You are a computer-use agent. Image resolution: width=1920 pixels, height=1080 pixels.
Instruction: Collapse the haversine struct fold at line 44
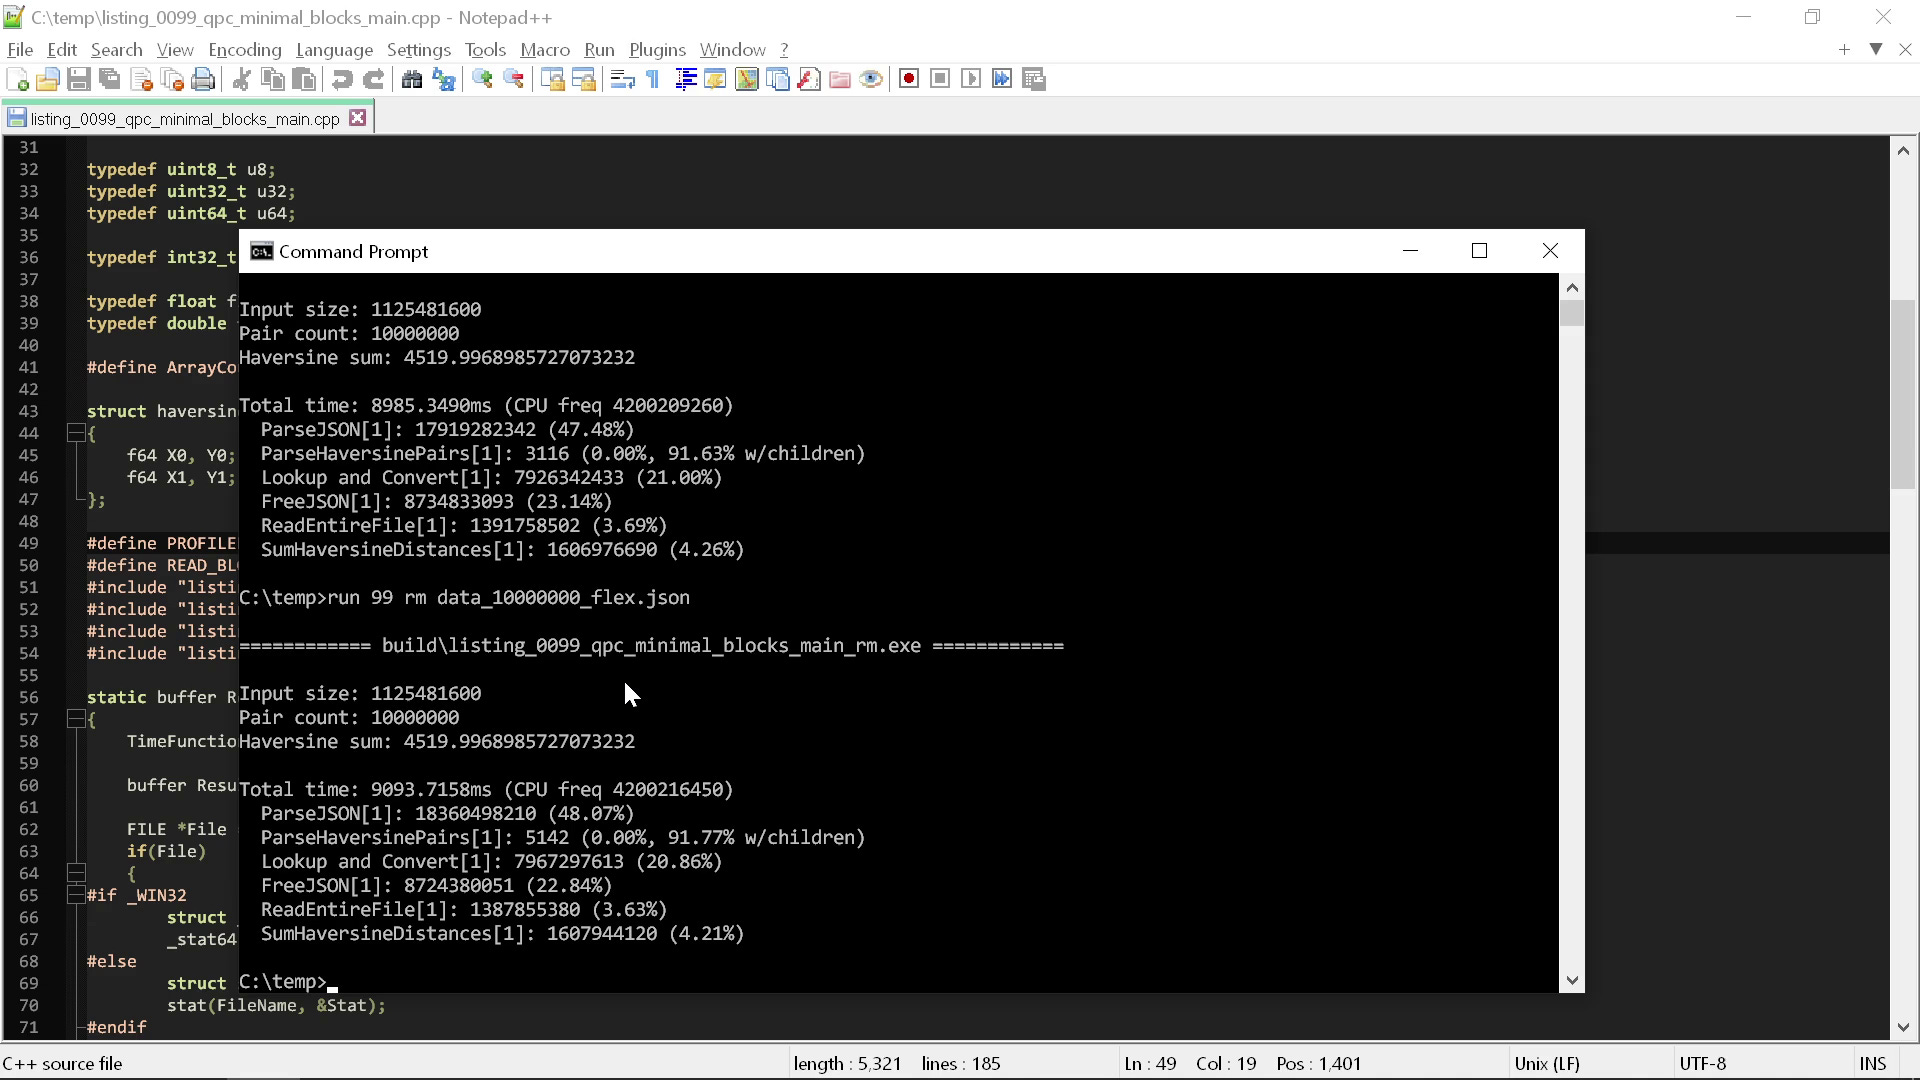point(76,433)
